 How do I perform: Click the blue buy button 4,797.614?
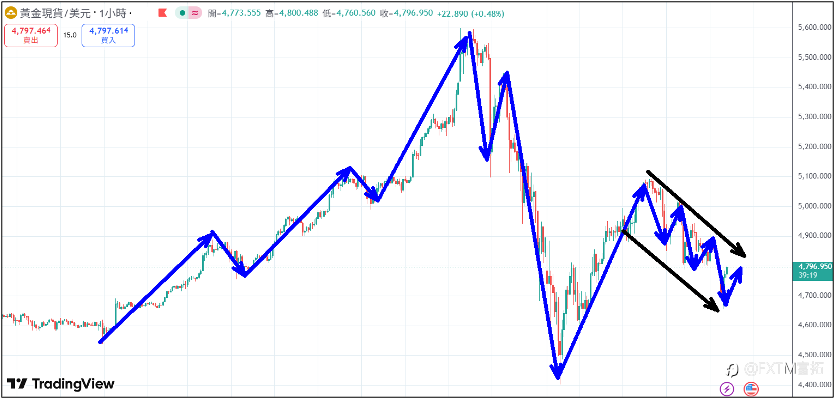[108, 36]
